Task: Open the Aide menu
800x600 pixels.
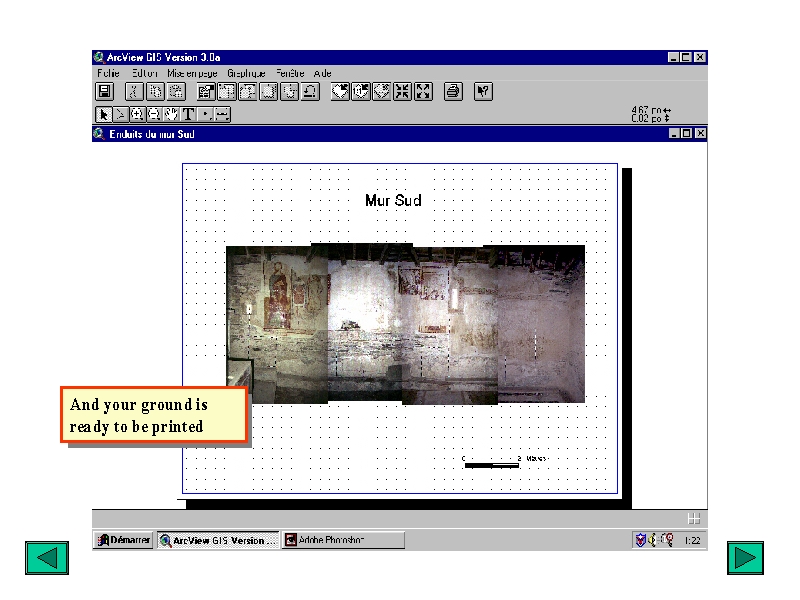Action: click(x=322, y=73)
